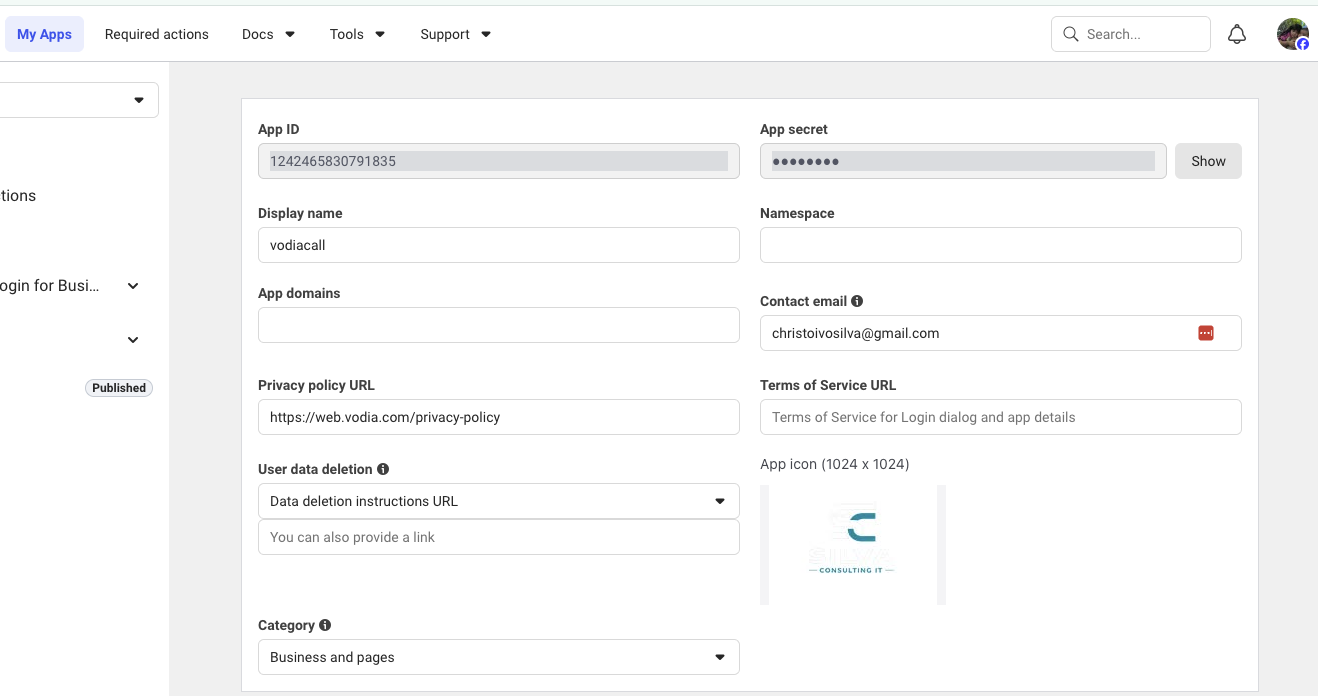Click the Contact email info icon
Screen dimensions: 1318x696
point(857,301)
